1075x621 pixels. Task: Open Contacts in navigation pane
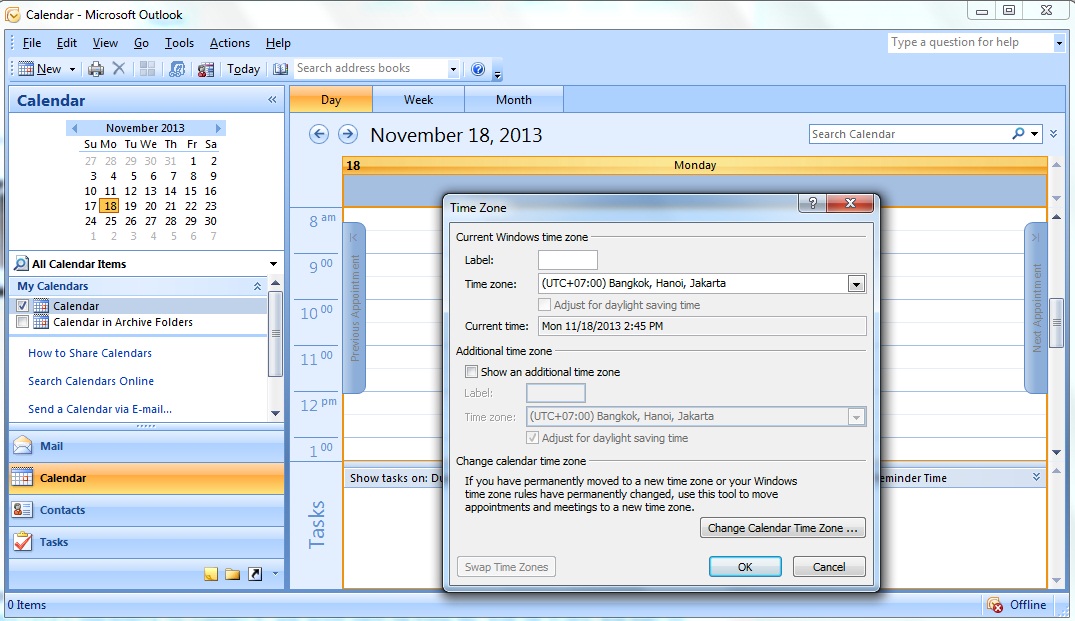(x=147, y=510)
